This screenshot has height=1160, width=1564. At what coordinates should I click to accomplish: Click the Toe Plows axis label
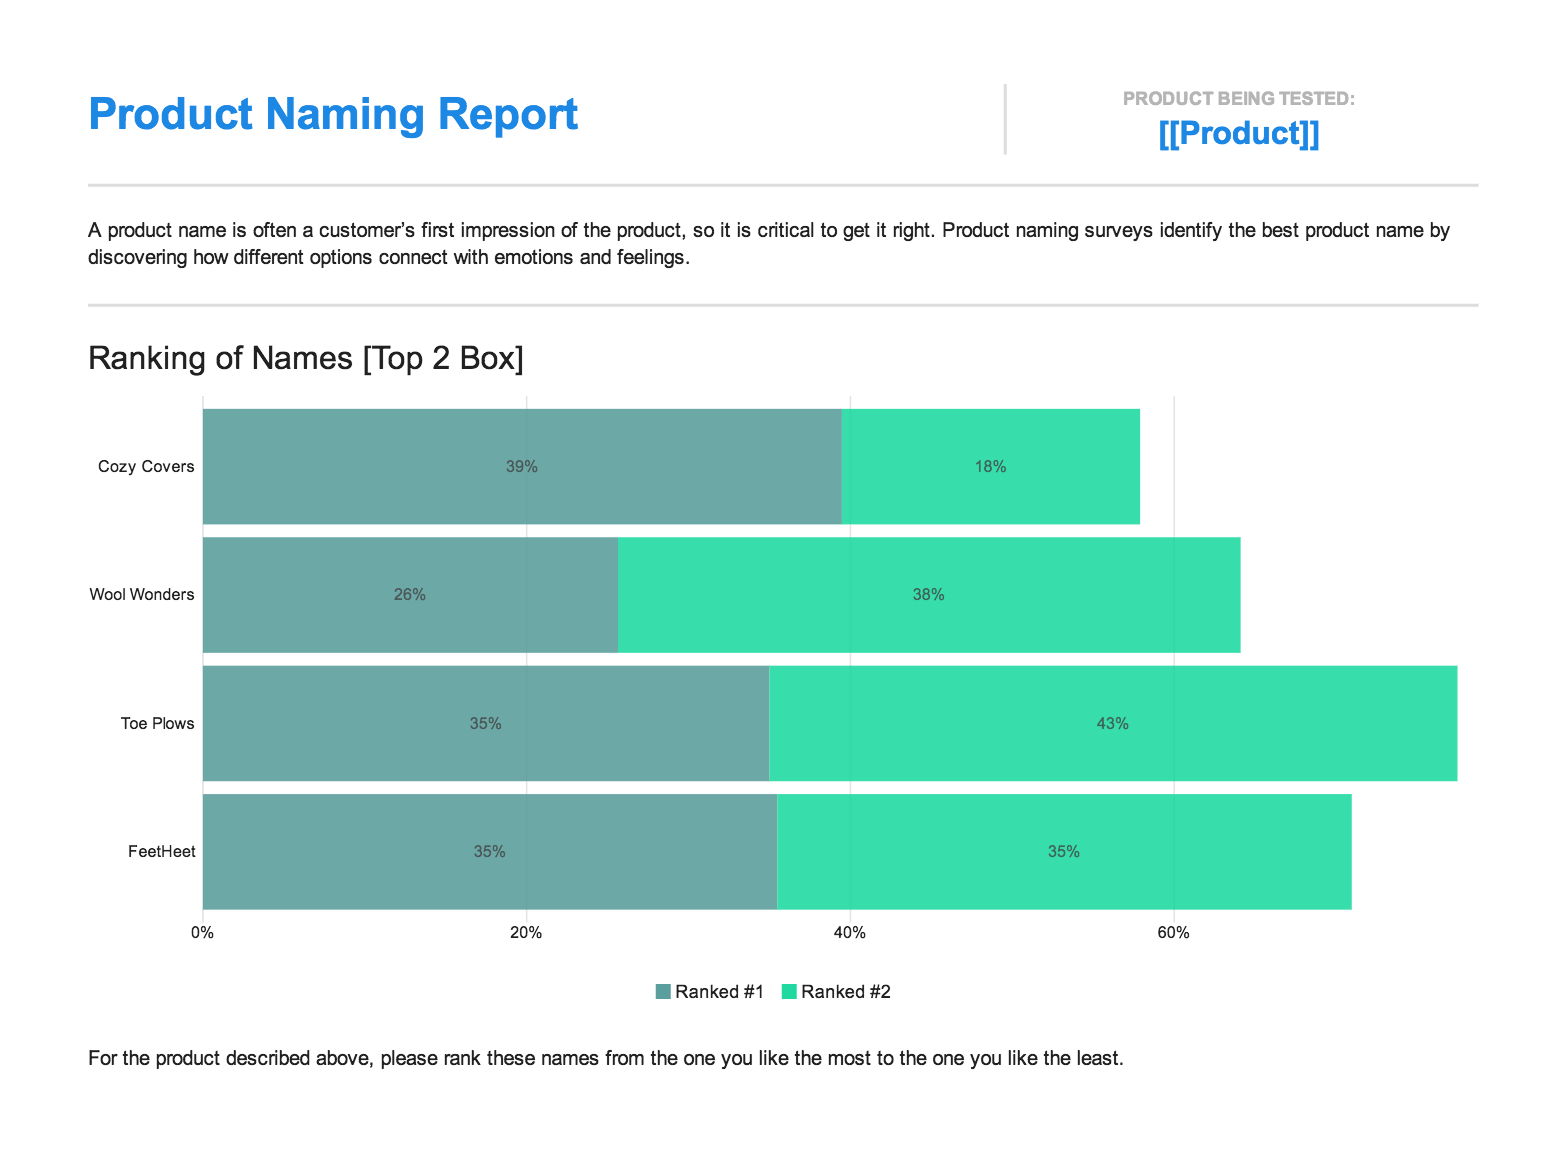click(x=158, y=723)
